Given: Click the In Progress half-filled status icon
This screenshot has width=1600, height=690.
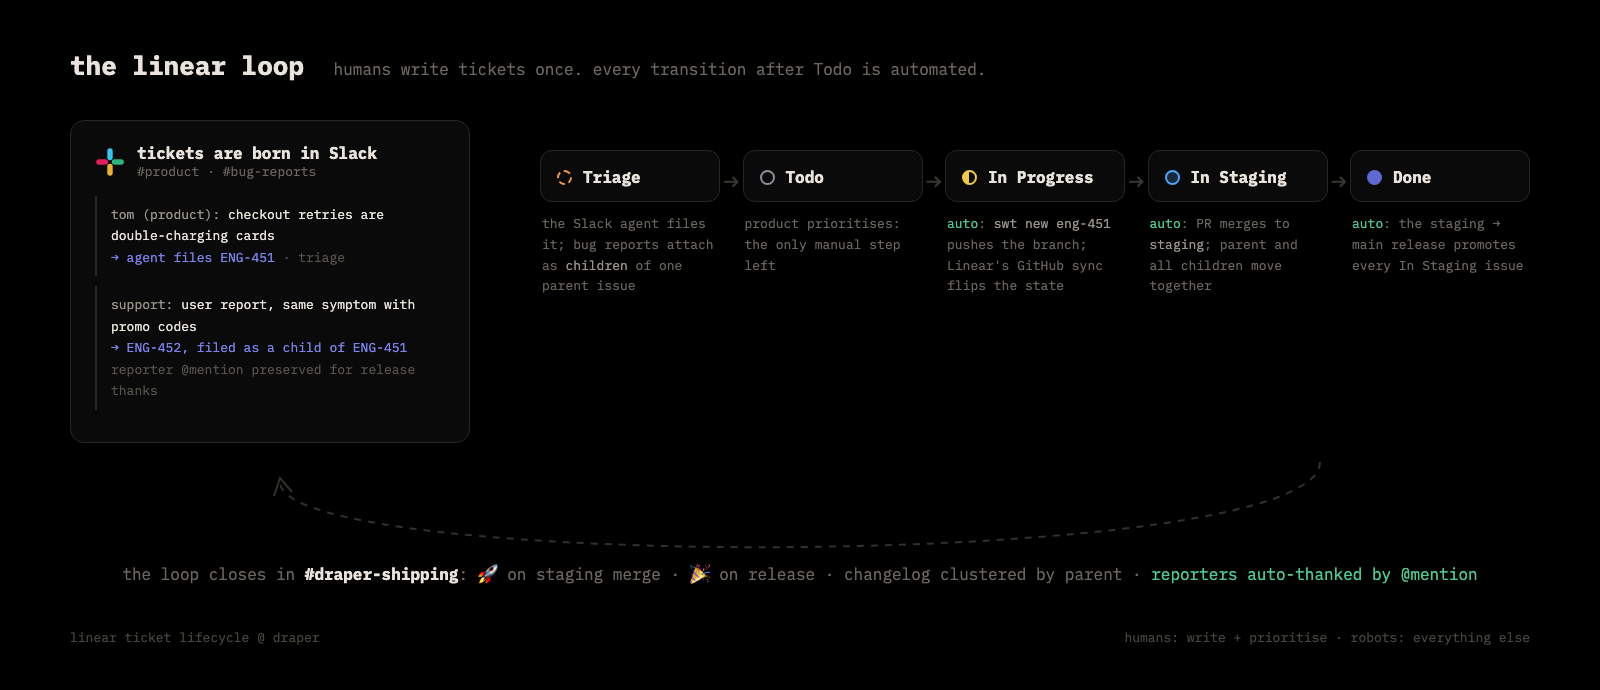Looking at the screenshot, I should tap(970, 177).
